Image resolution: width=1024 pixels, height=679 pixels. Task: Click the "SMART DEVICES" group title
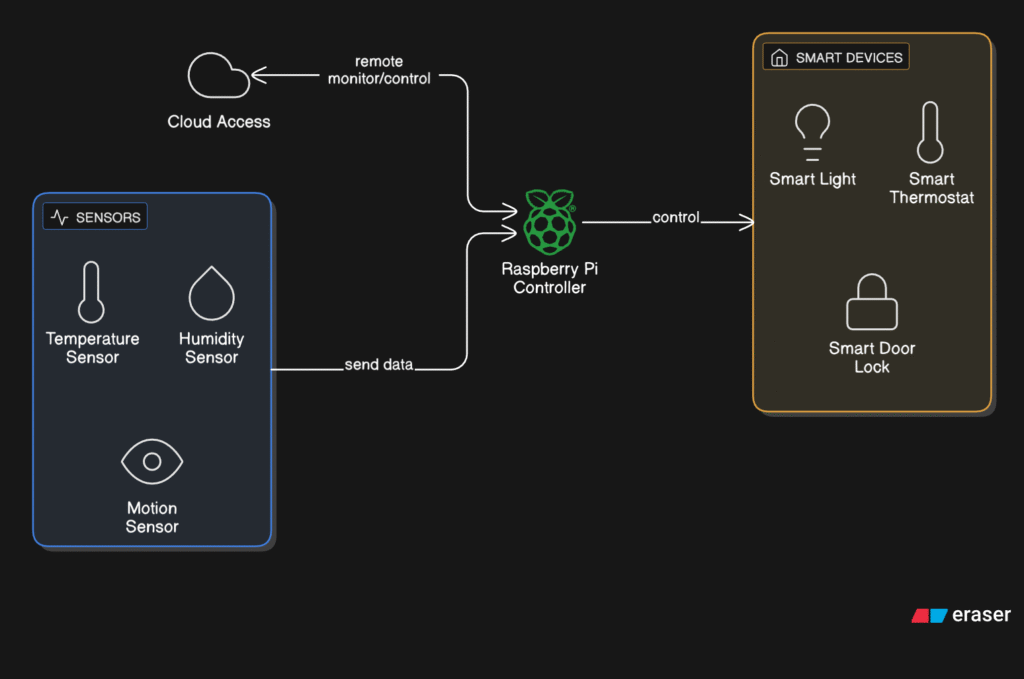click(849, 58)
